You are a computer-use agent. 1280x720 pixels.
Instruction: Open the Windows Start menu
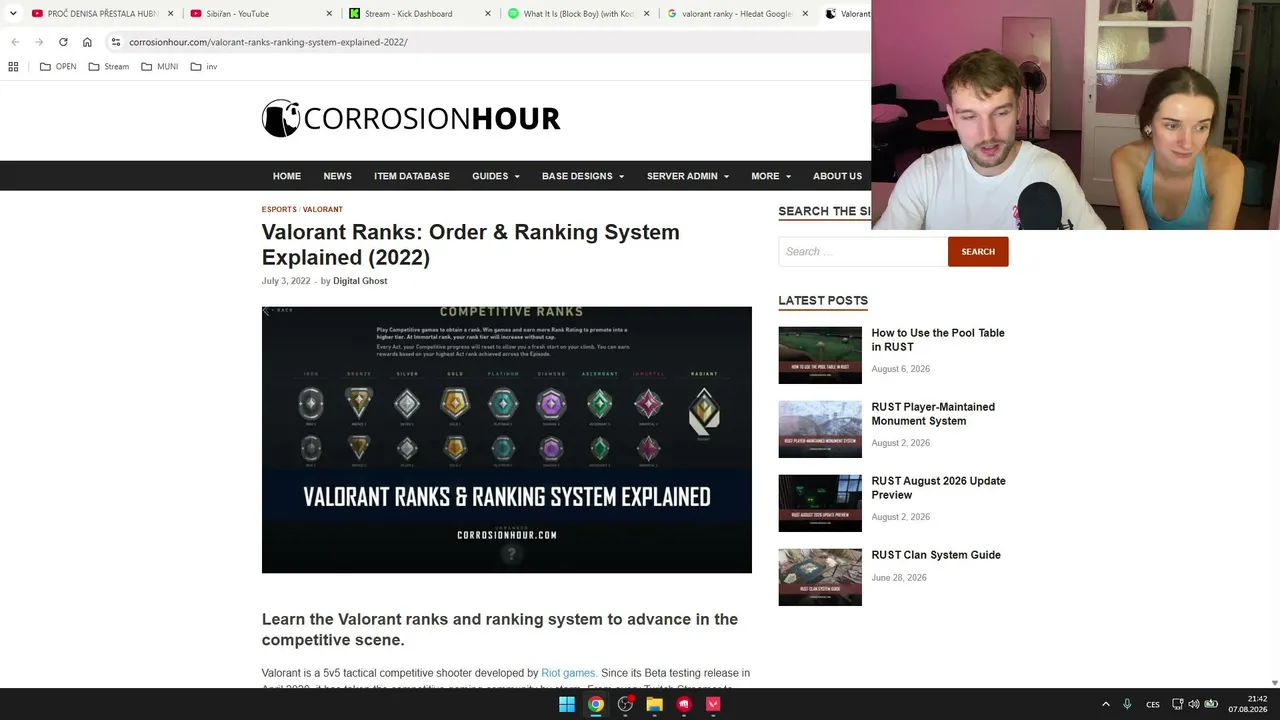(567, 704)
